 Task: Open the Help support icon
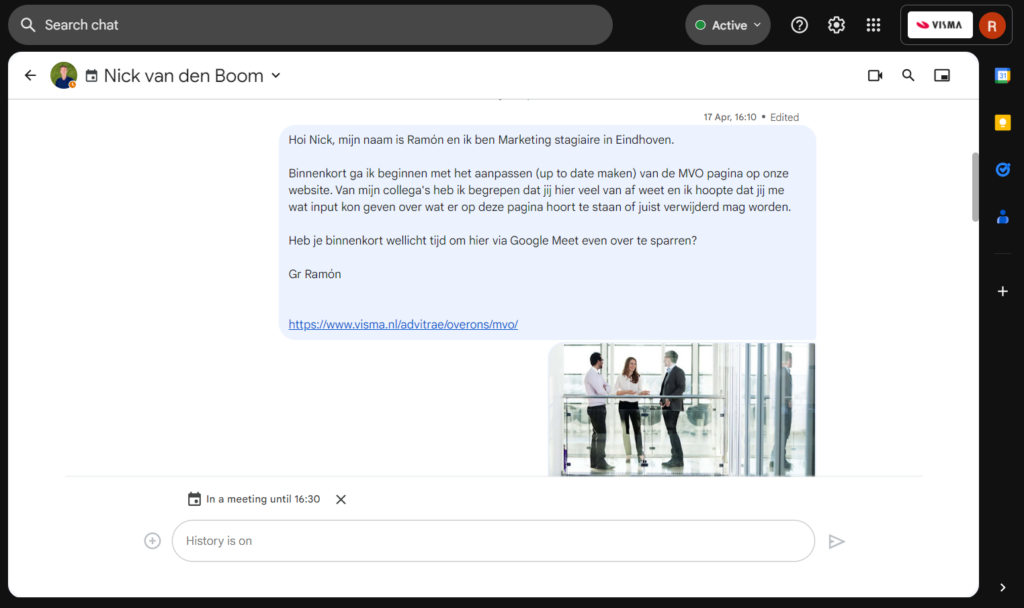799,25
